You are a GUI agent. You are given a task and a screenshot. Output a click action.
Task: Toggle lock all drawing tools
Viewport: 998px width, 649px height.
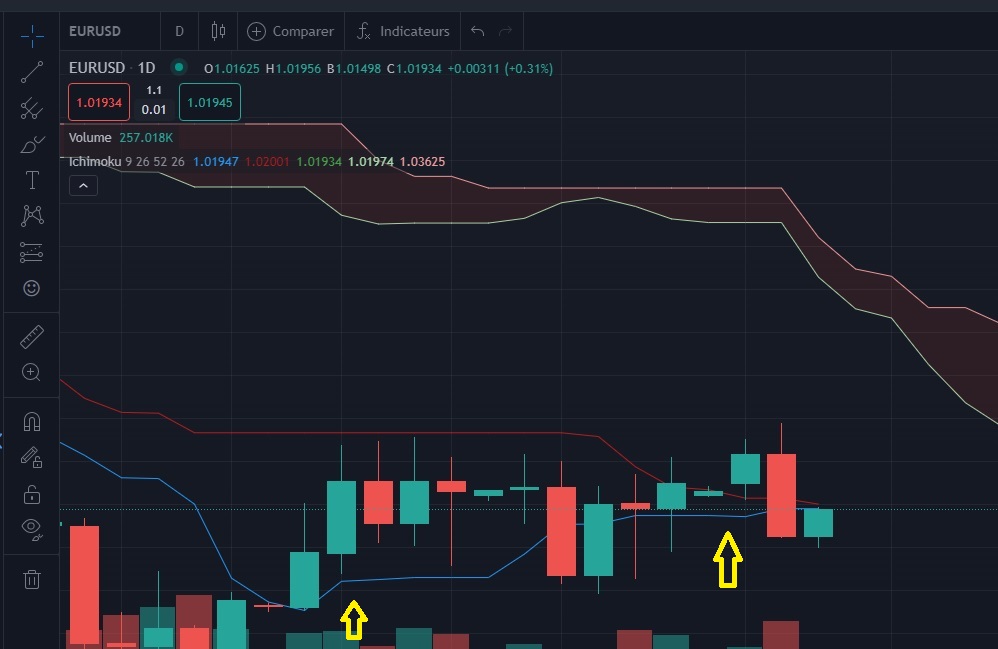click(x=31, y=494)
